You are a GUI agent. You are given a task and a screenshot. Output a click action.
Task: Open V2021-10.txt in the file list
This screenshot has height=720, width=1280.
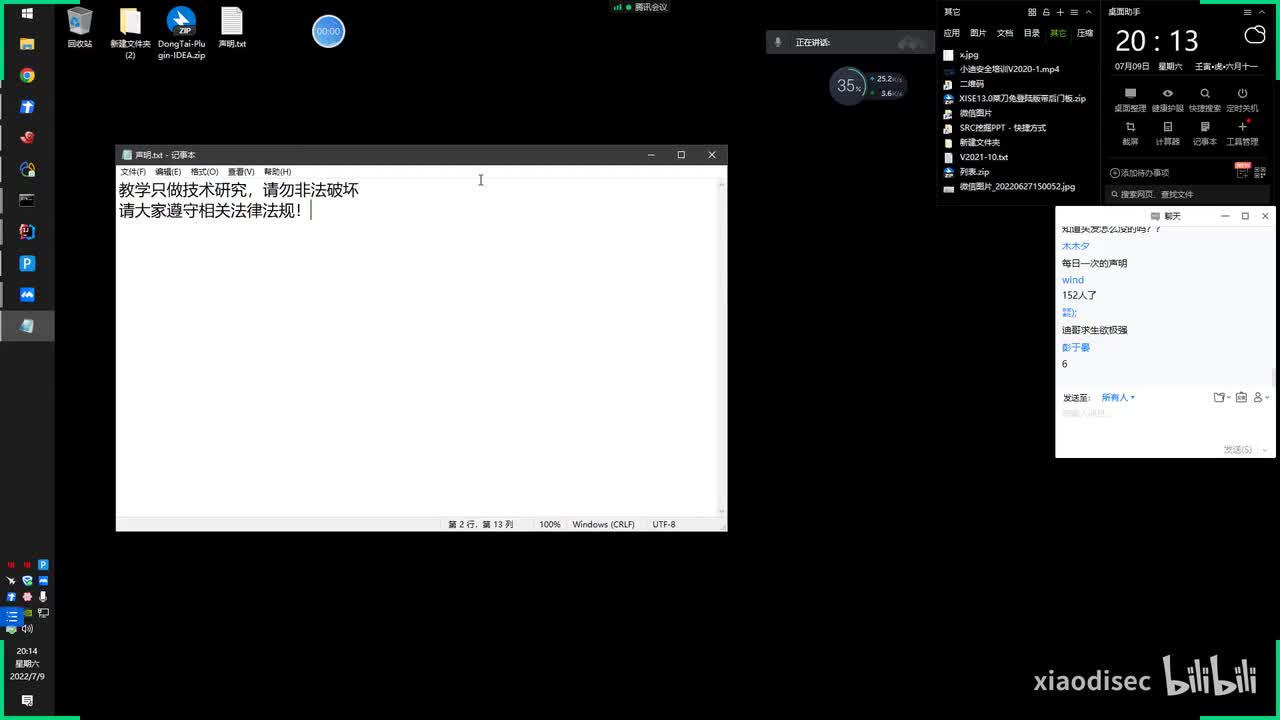pyautogui.click(x=976, y=157)
